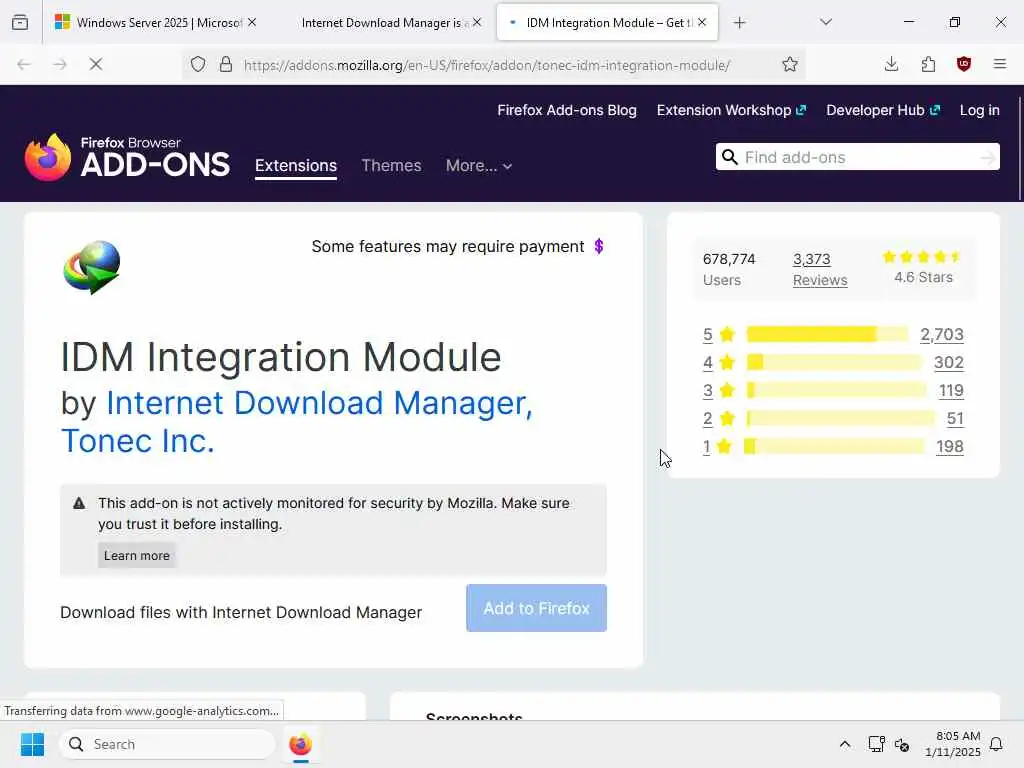
Task: Click the muted volume tray icon
Action: click(x=903, y=744)
